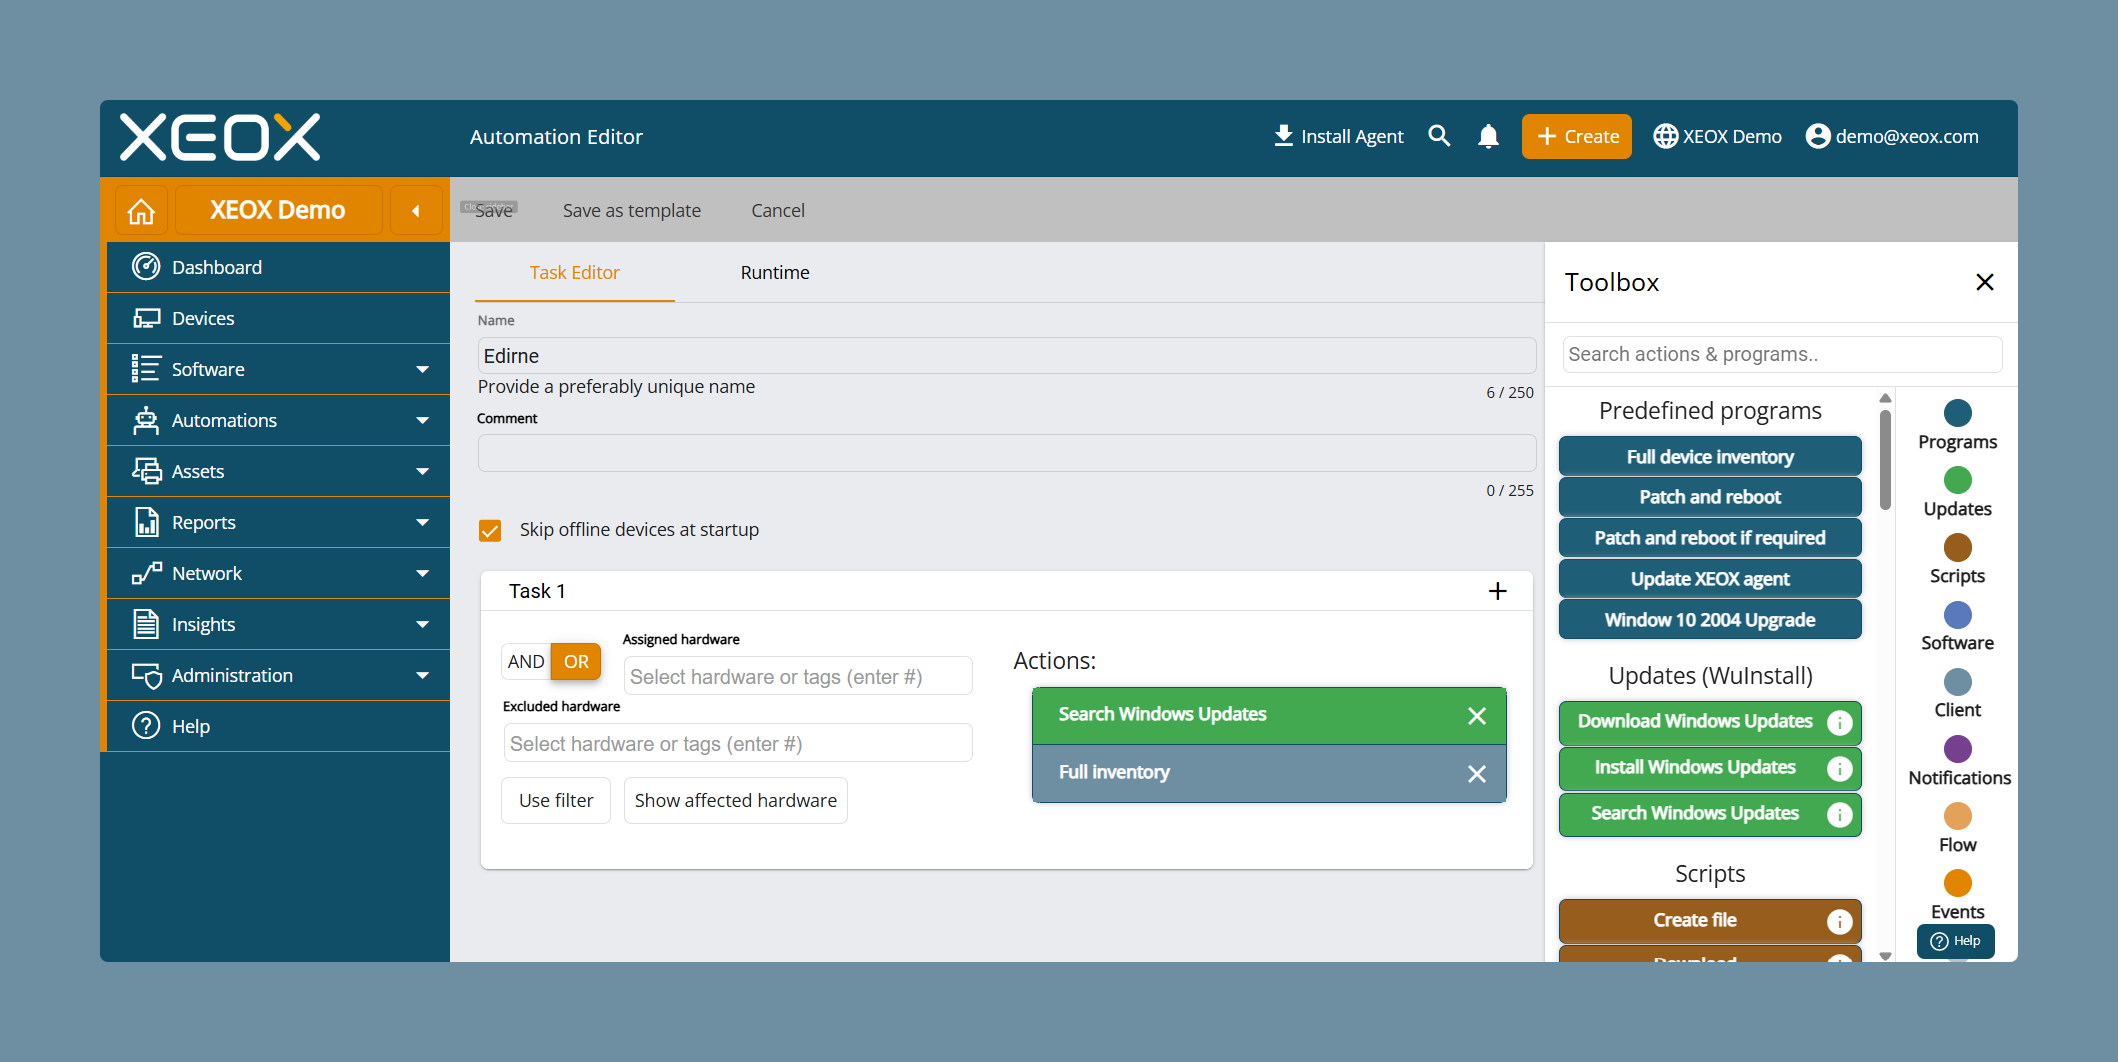Click the home icon in sidebar
2118x1062 pixels.
[x=141, y=211]
